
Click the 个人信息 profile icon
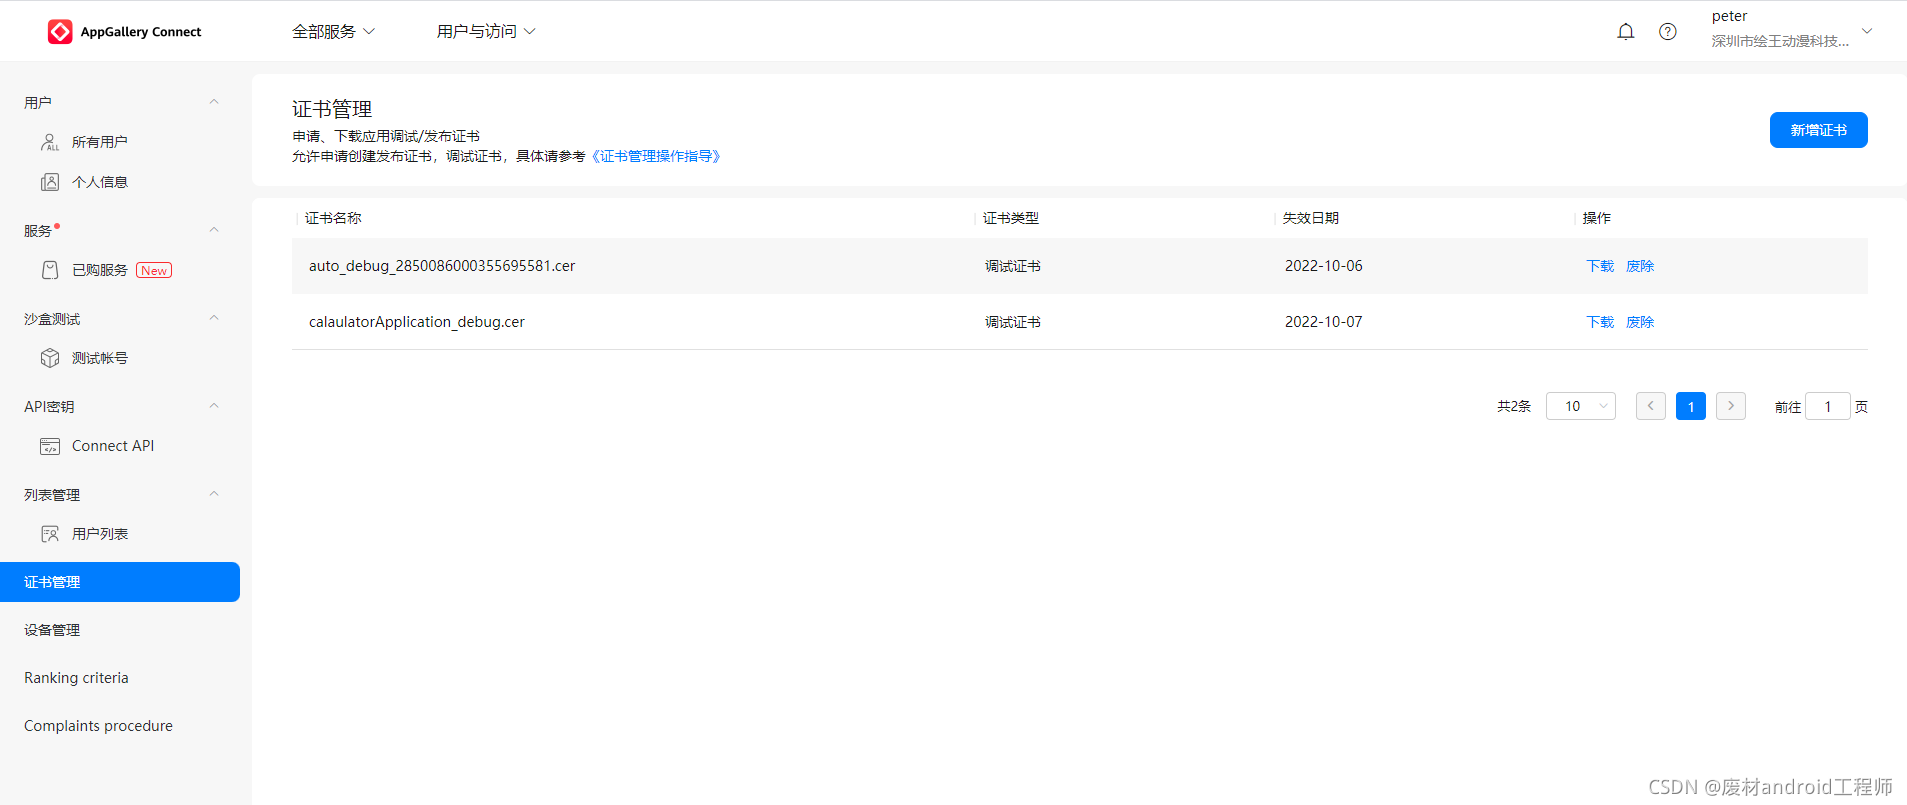tap(50, 182)
